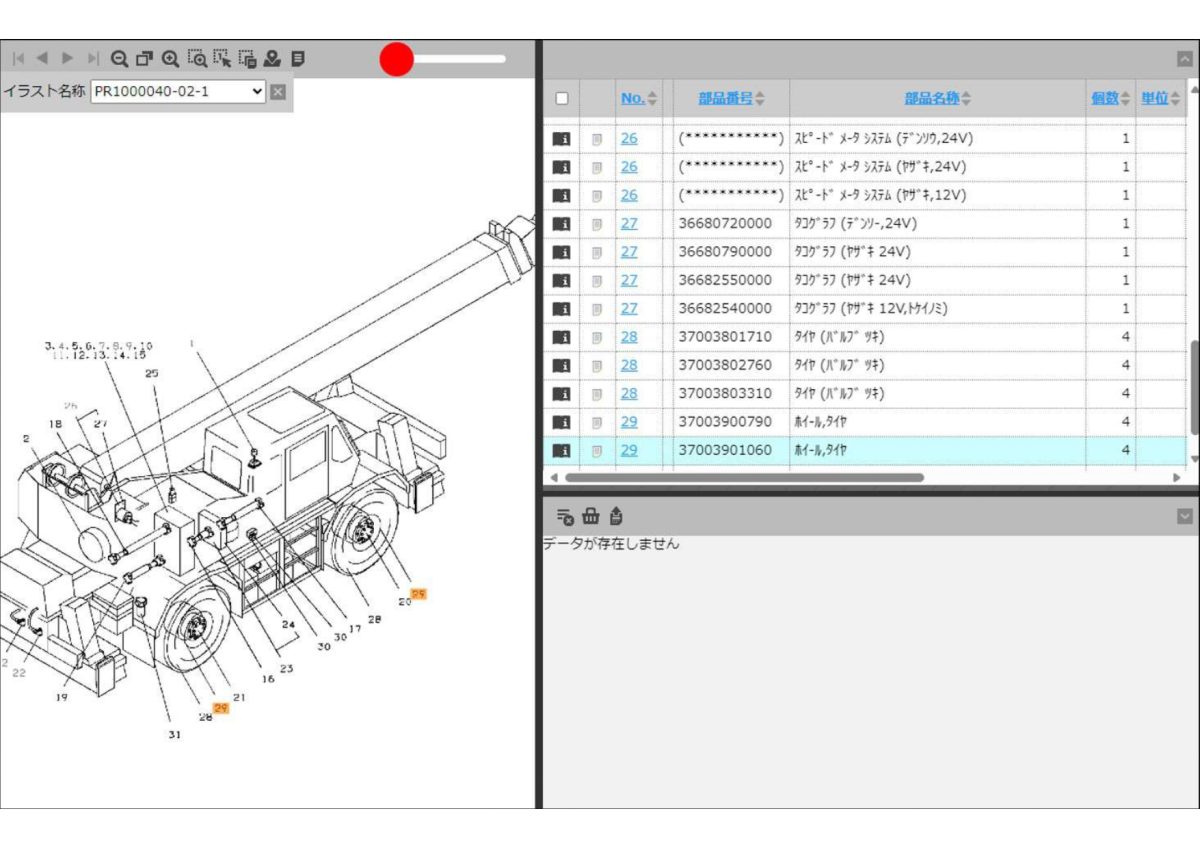Zoom in the illustration with the plus magnifier
The width and height of the screenshot is (1200, 848).
[x=171, y=59]
